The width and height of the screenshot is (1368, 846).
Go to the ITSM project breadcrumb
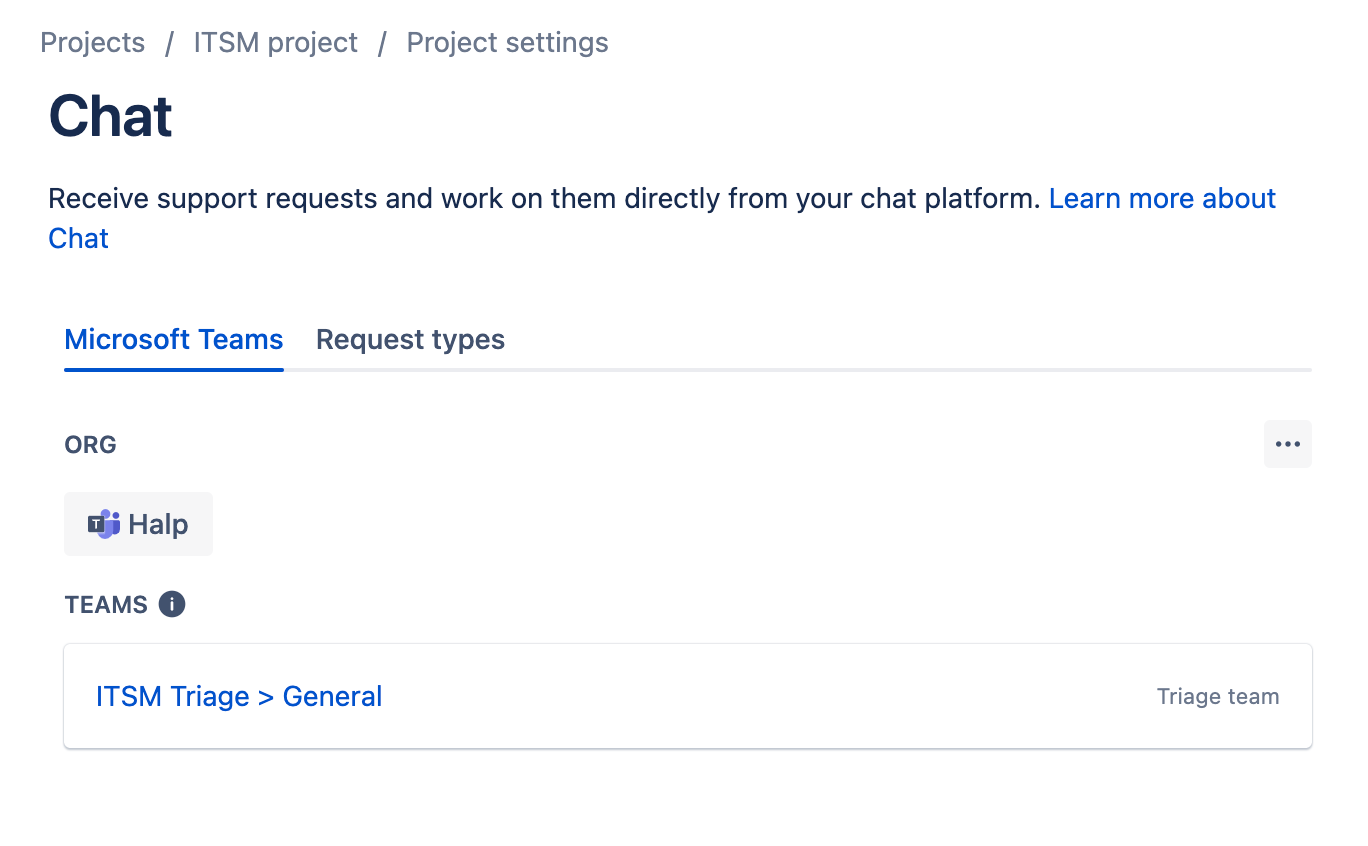pyautogui.click(x=275, y=42)
